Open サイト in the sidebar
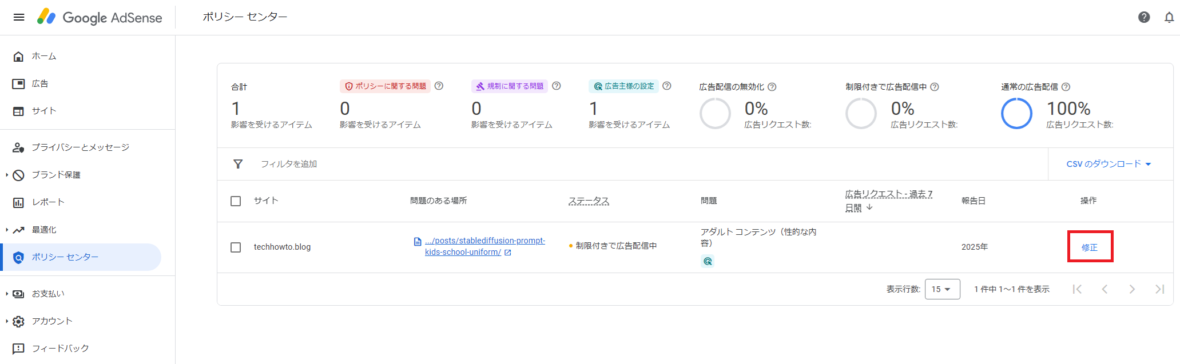The width and height of the screenshot is (1180, 364). [x=81, y=111]
